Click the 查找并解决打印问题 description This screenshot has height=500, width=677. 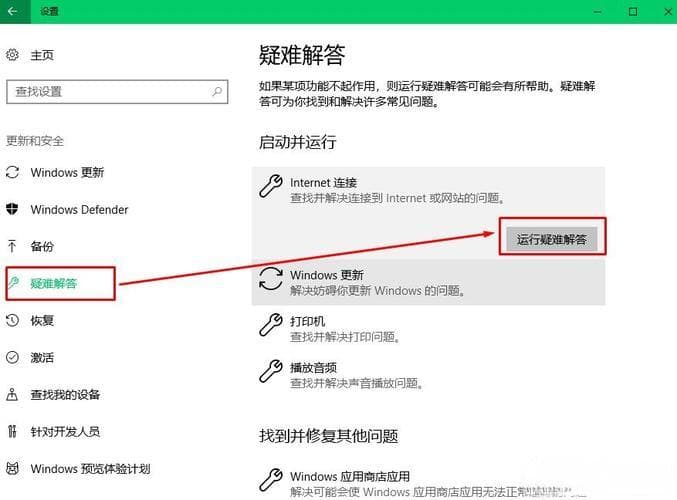coord(345,337)
